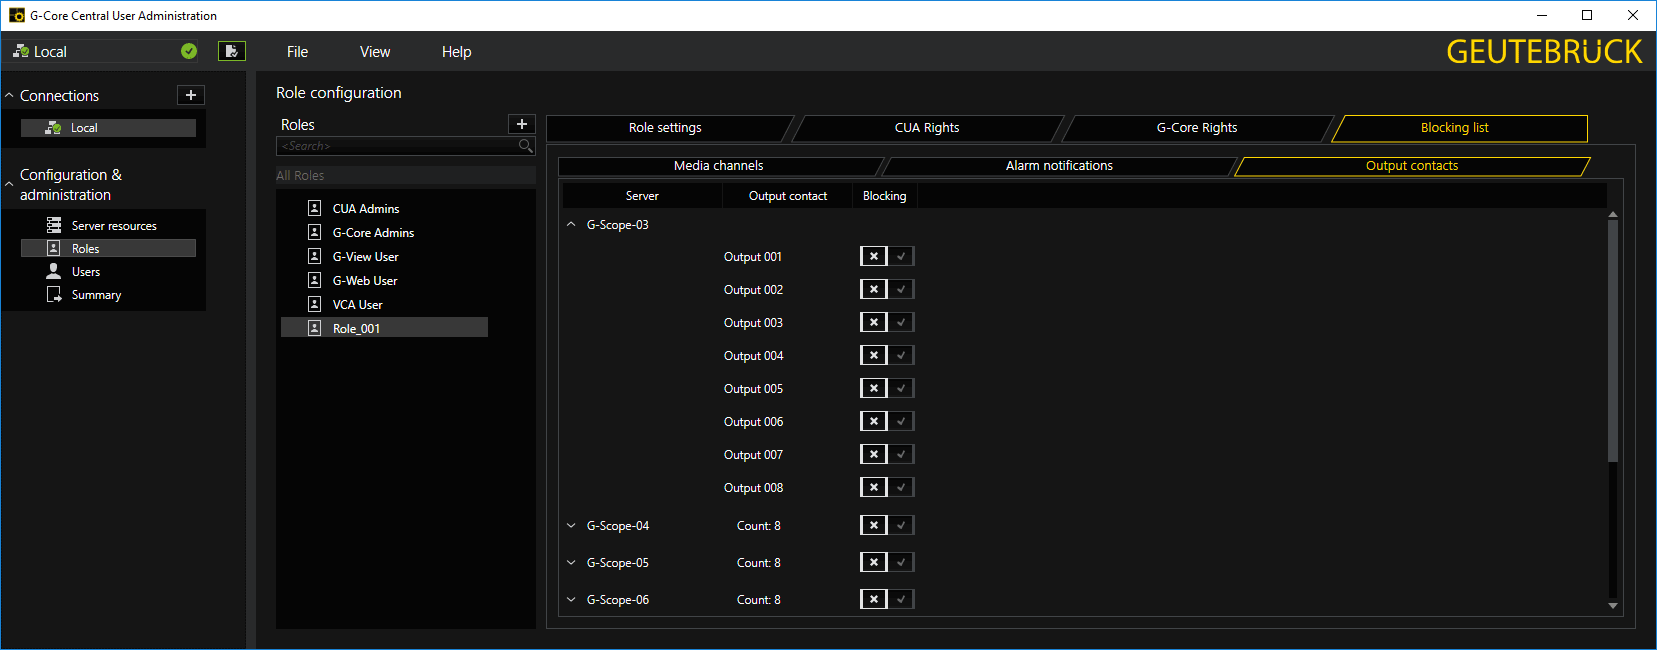The width and height of the screenshot is (1657, 650).
Task: Select the G-View User role icon
Action: pos(314,256)
